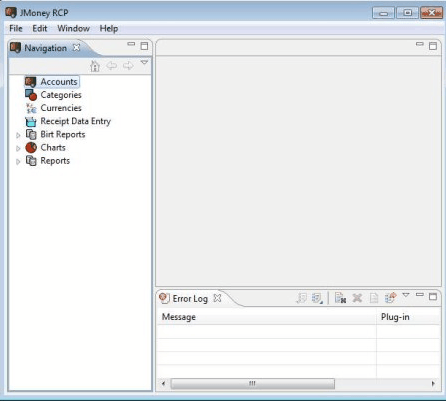Viewport: 446px width, 402px height.
Task: Click the Categories icon in the tree
Action: pos(31,95)
